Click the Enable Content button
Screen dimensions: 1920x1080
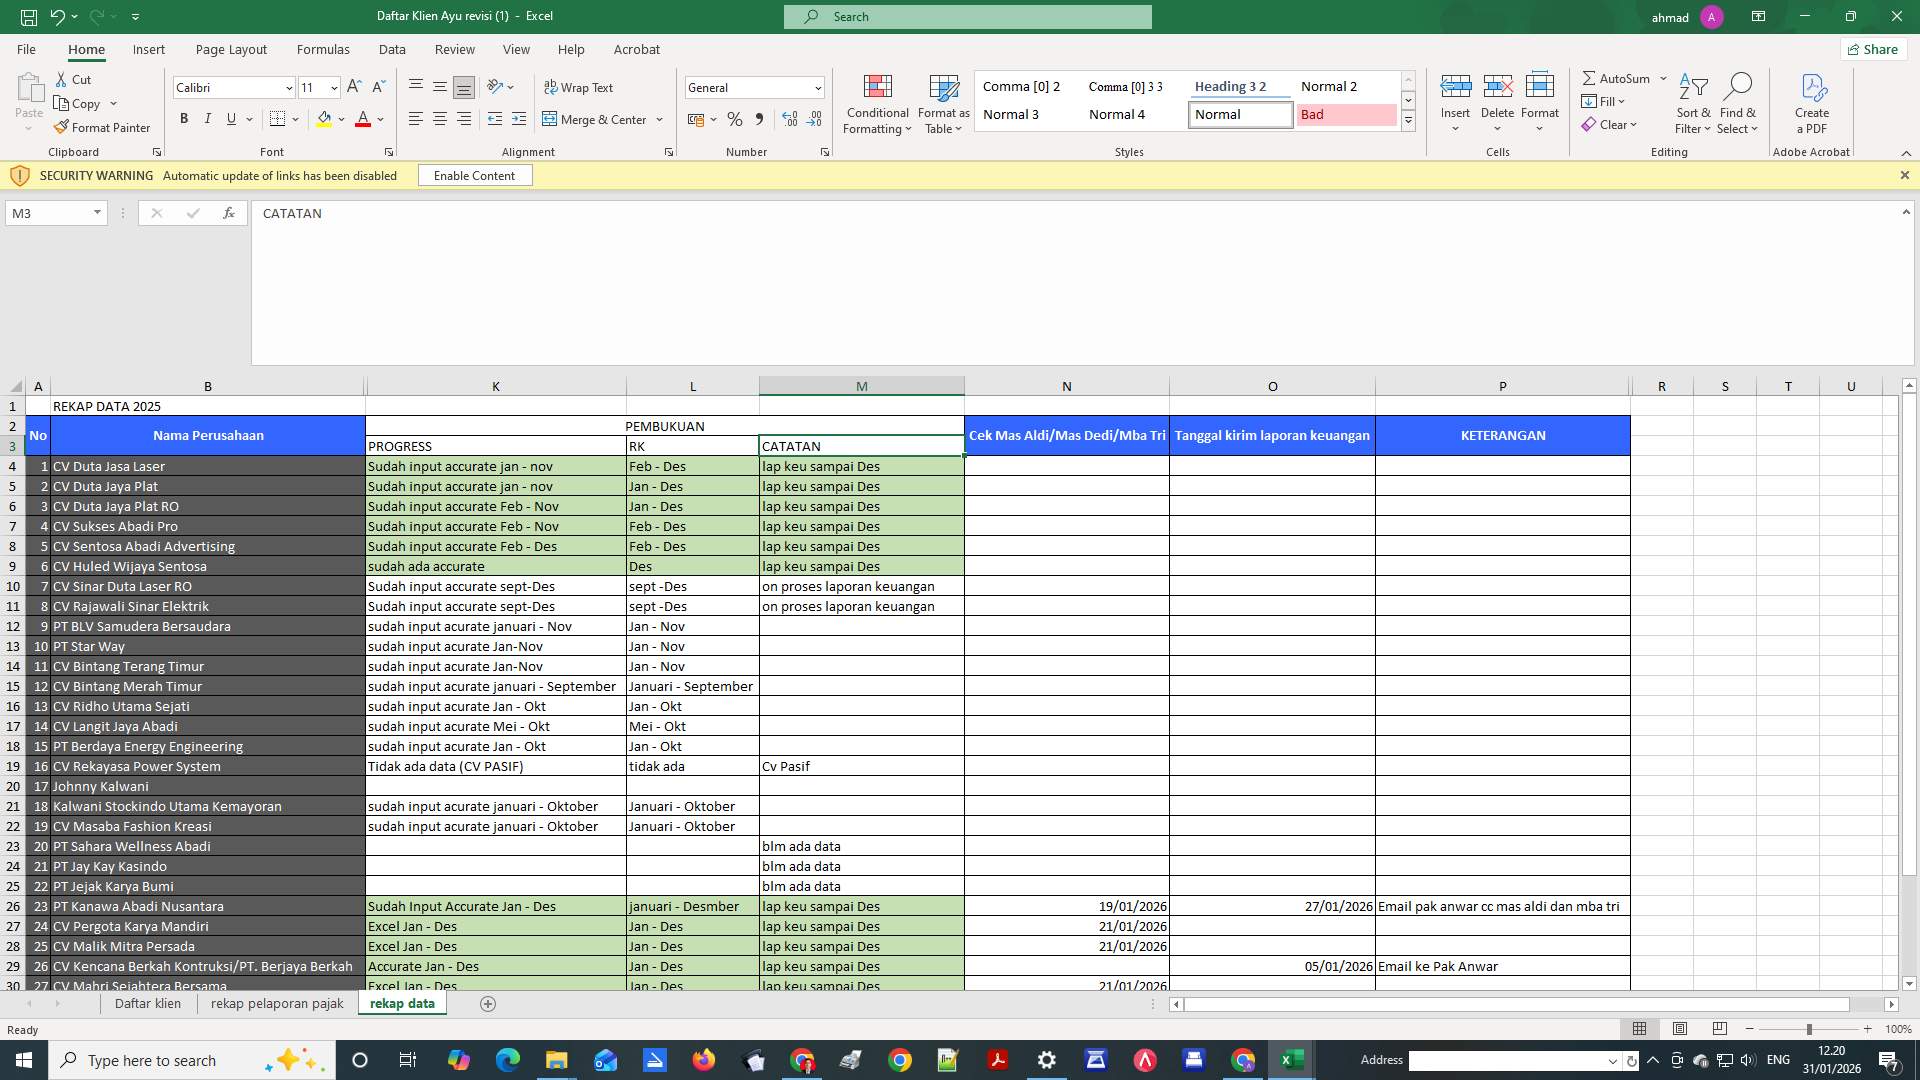[475, 175]
